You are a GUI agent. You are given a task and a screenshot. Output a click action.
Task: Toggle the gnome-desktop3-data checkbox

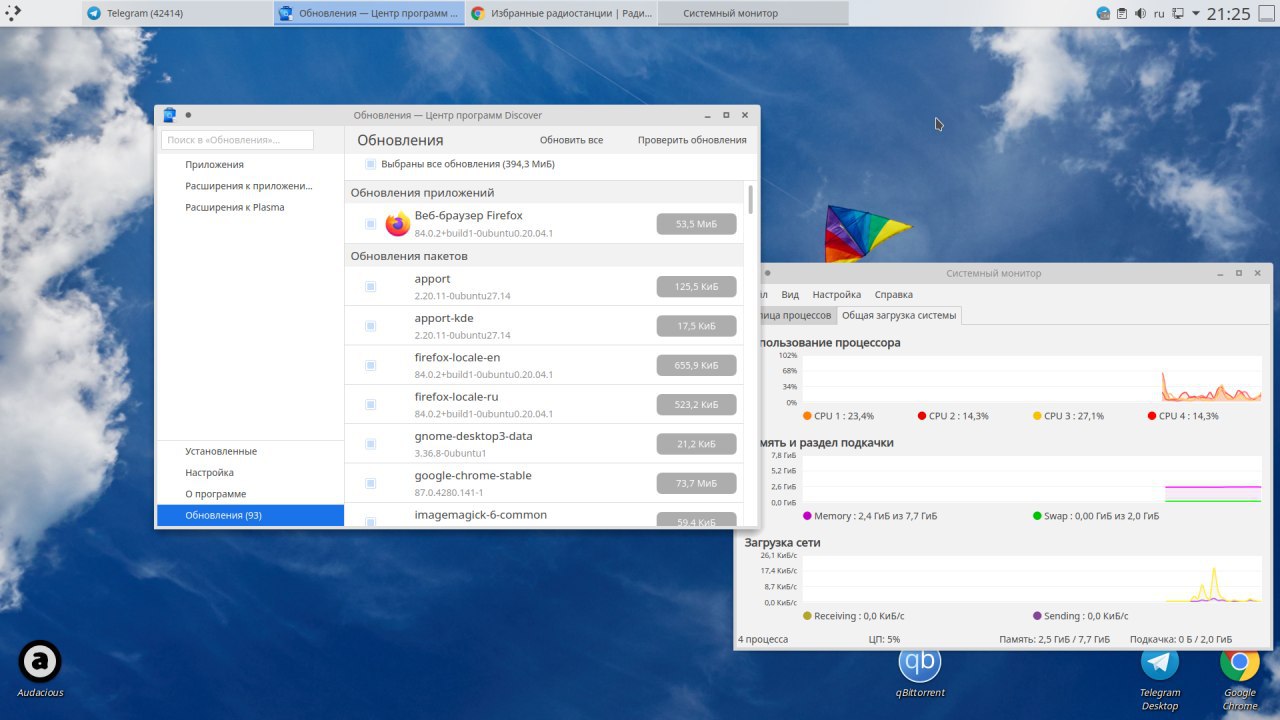click(371, 444)
